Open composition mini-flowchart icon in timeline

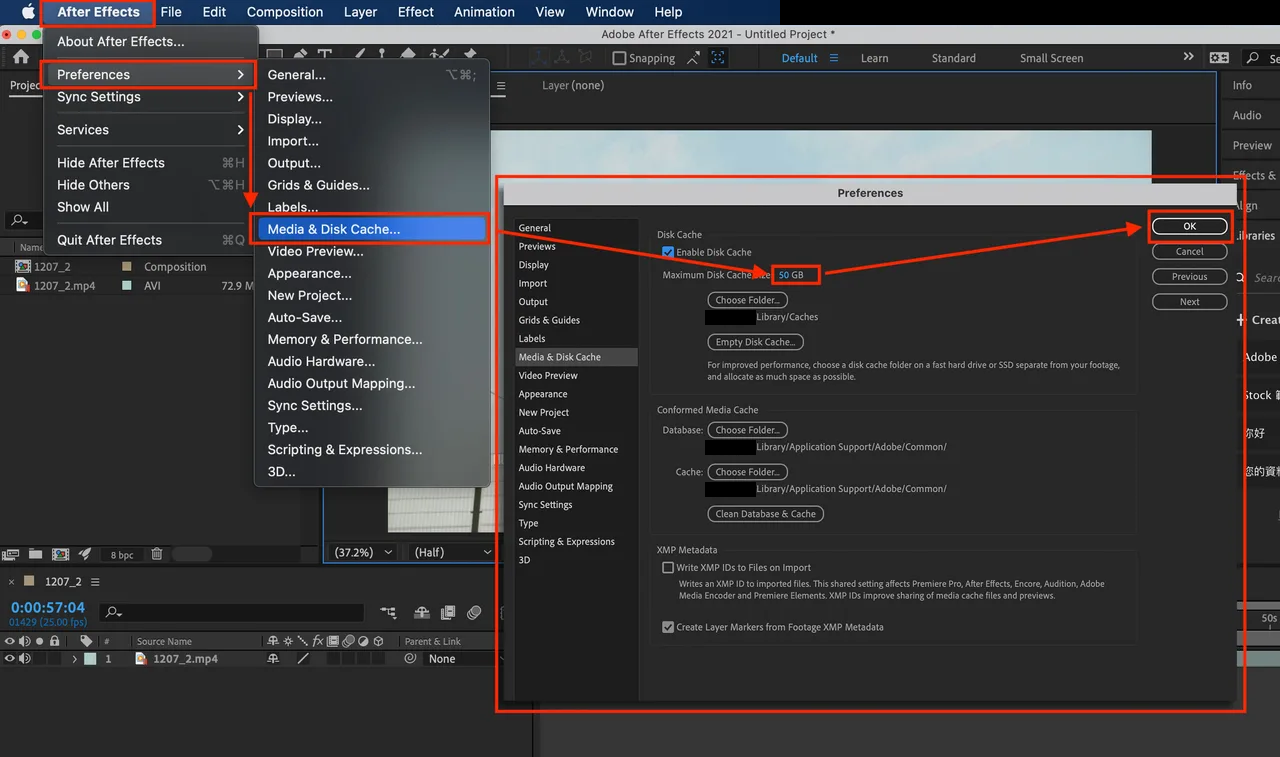[x=389, y=612]
